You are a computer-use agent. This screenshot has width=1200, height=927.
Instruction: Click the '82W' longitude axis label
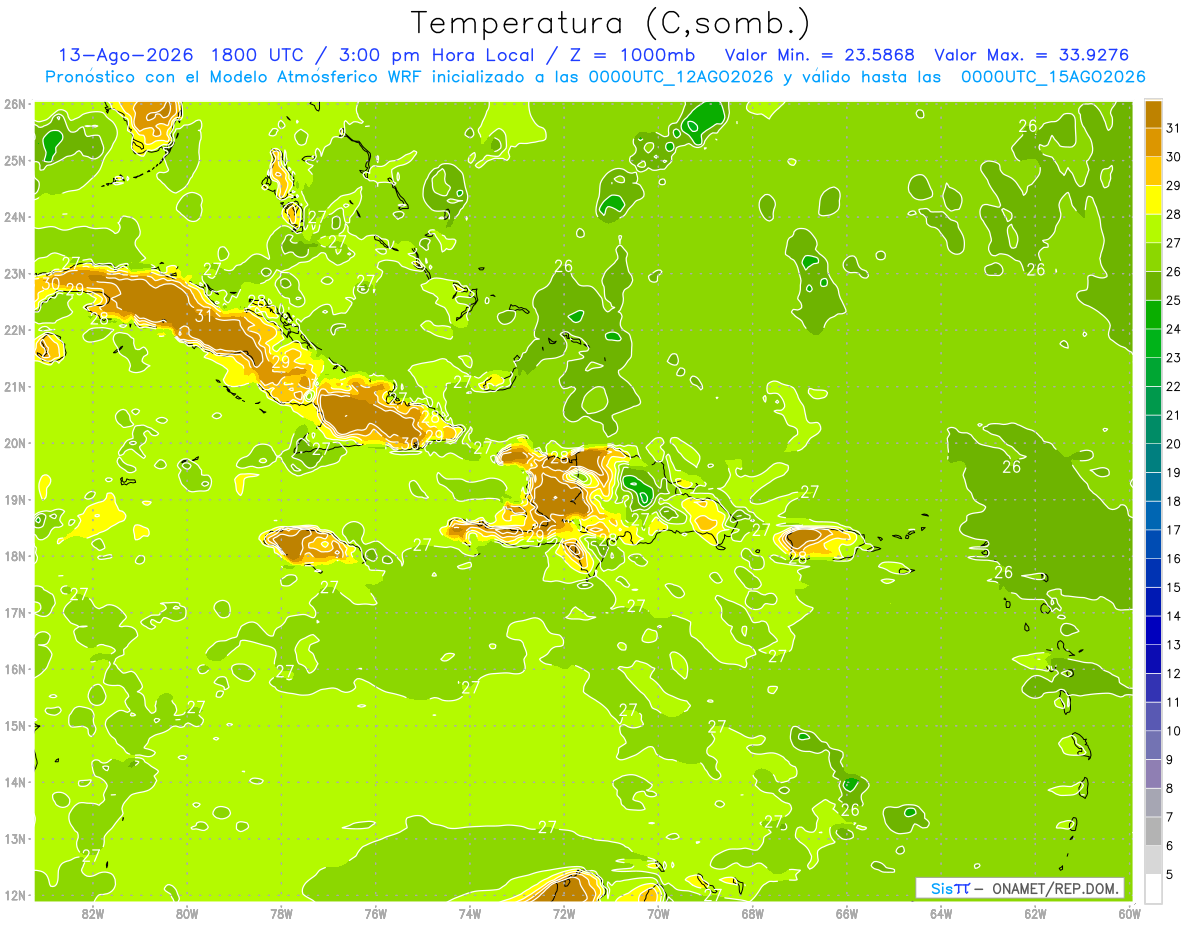coord(93,913)
